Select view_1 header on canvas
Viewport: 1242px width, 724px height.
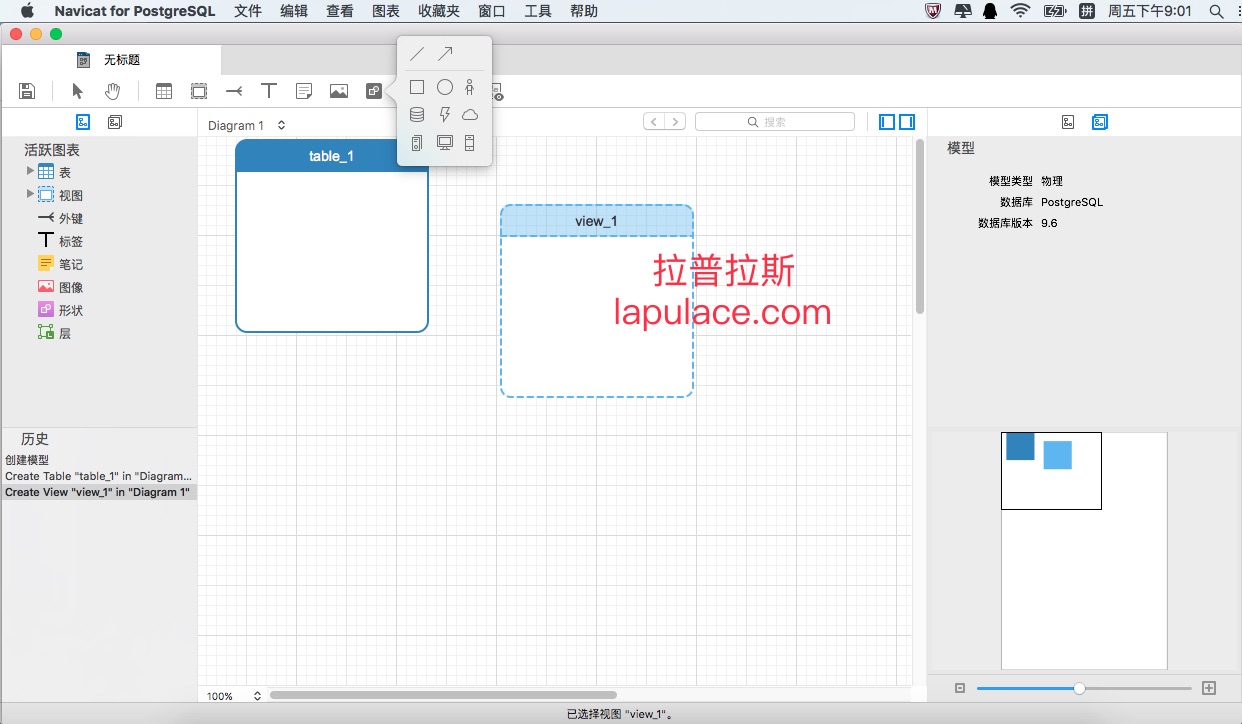tap(597, 221)
